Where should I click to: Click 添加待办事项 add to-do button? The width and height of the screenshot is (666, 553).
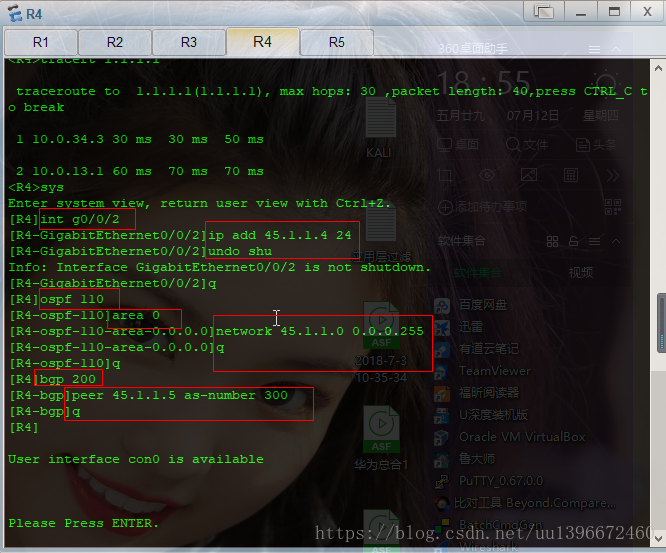click(483, 207)
